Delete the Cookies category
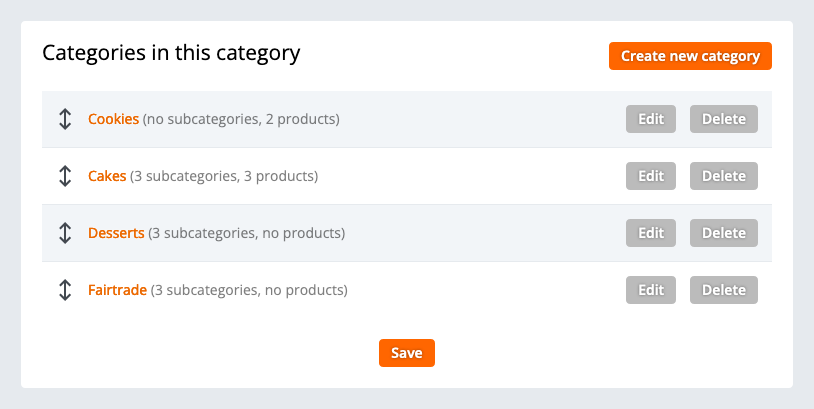This screenshot has width=814, height=409. 724,119
